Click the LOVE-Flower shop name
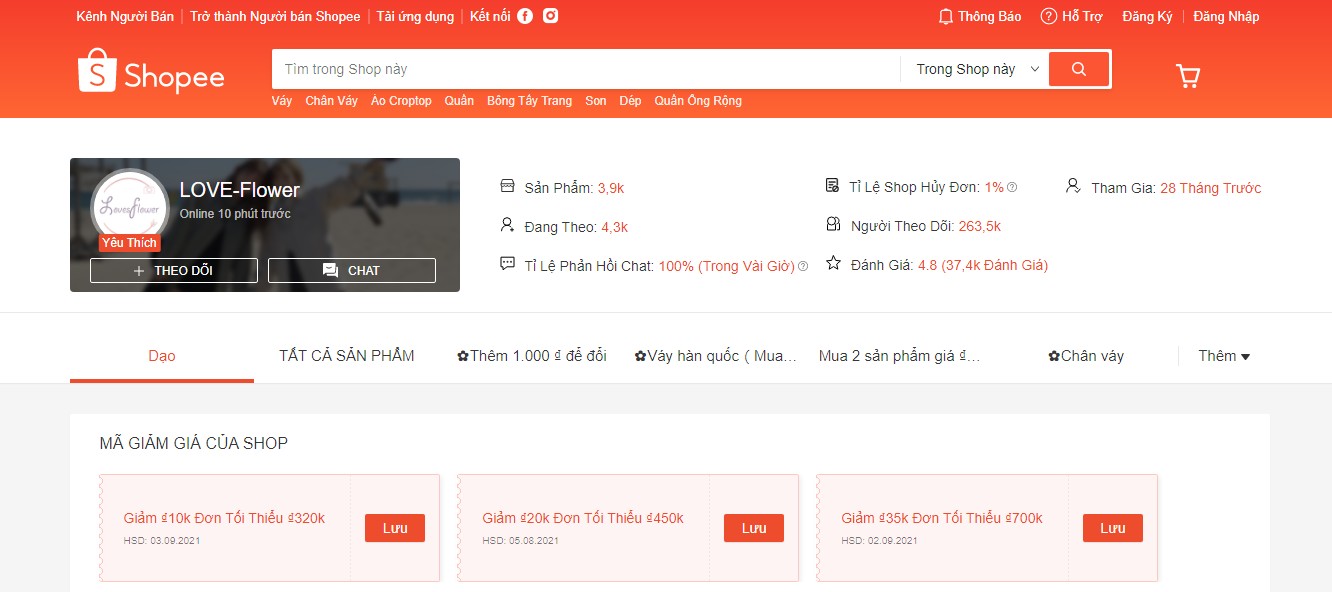 [x=240, y=190]
